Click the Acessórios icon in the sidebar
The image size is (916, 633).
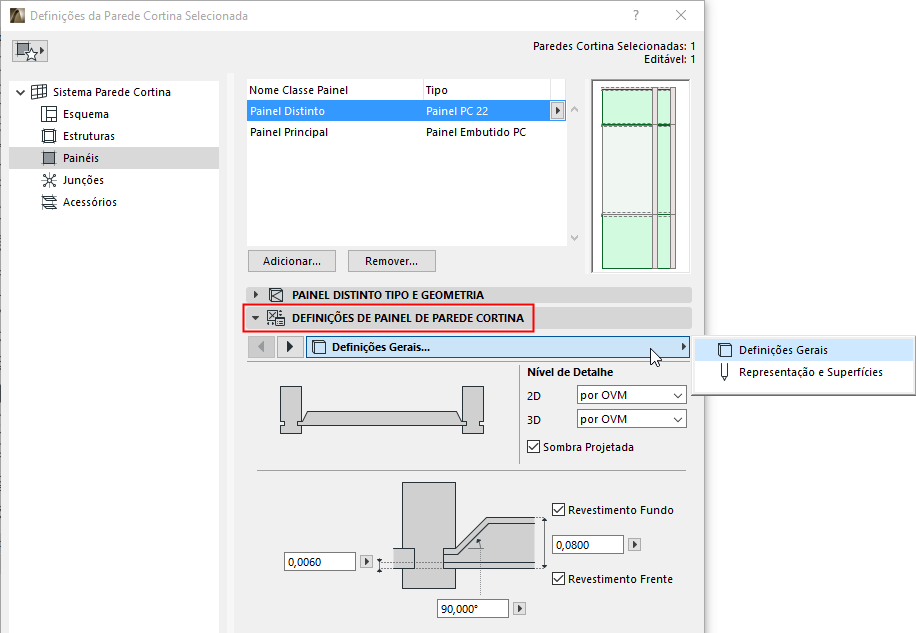pyautogui.click(x=49, y=201)
